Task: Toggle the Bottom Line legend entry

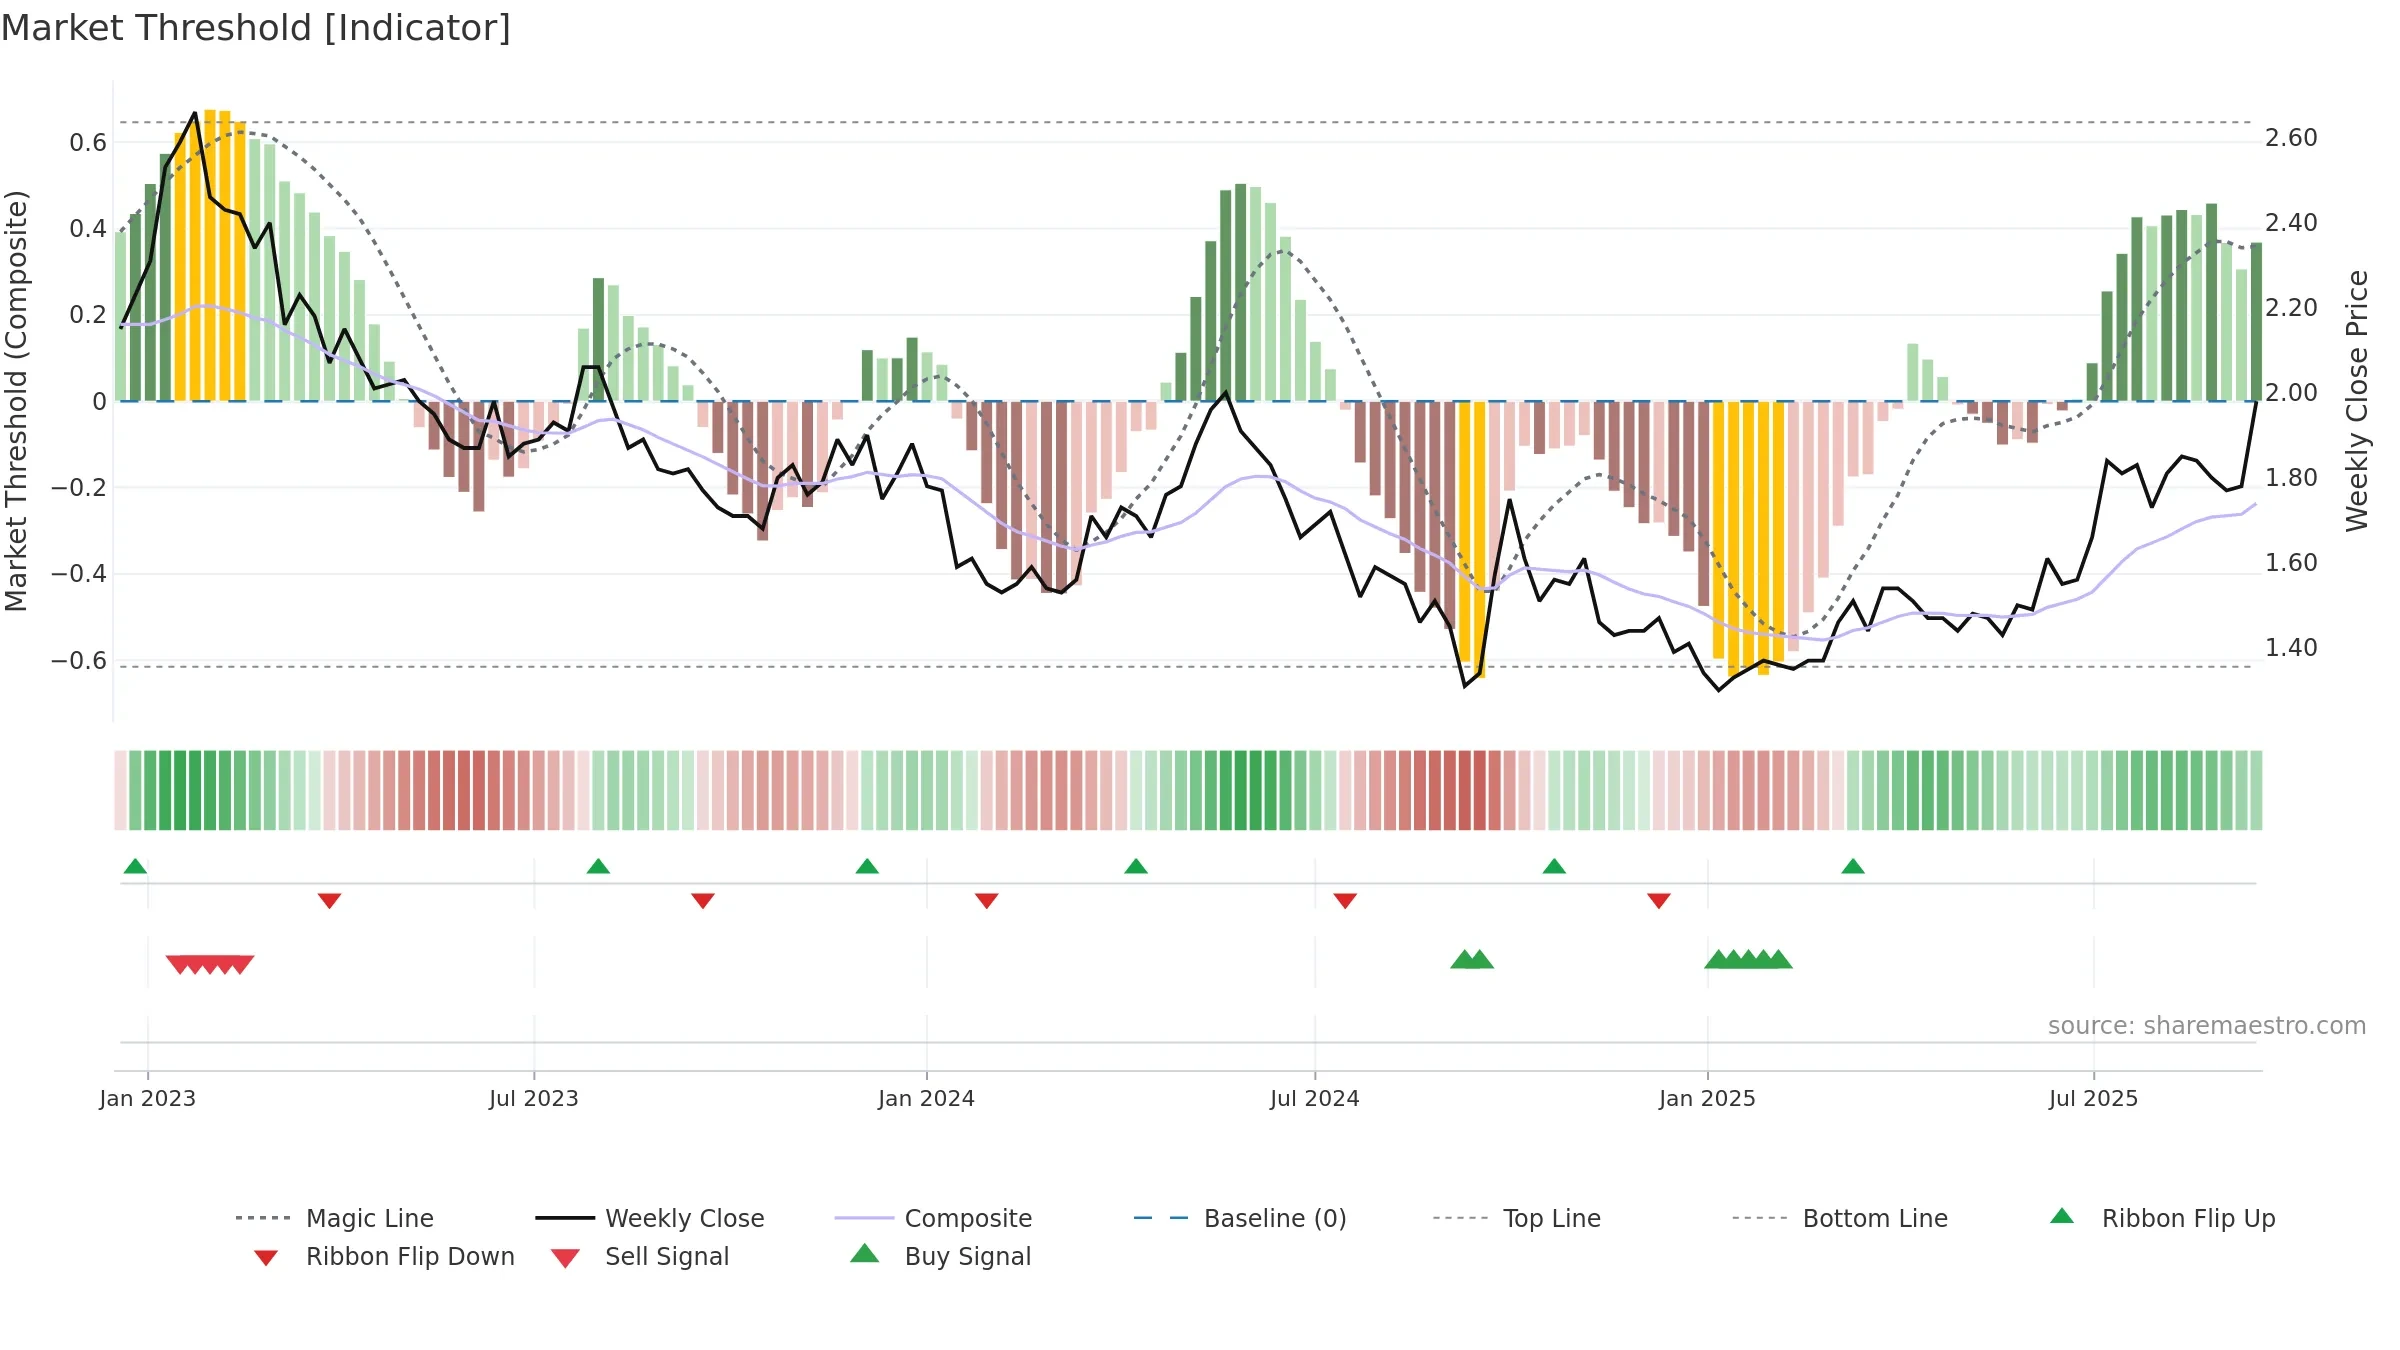Action: click(1840, 1218)
